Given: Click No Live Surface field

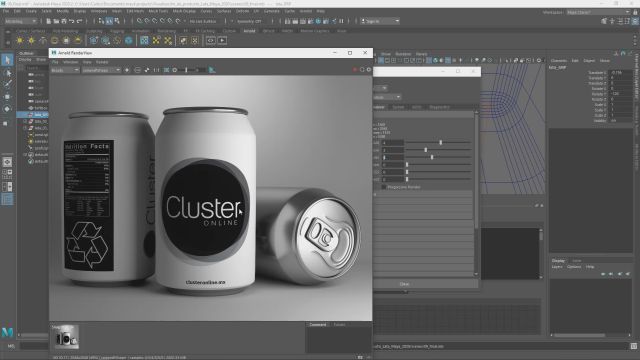Looking at the screenshot, I should (203, 21).
